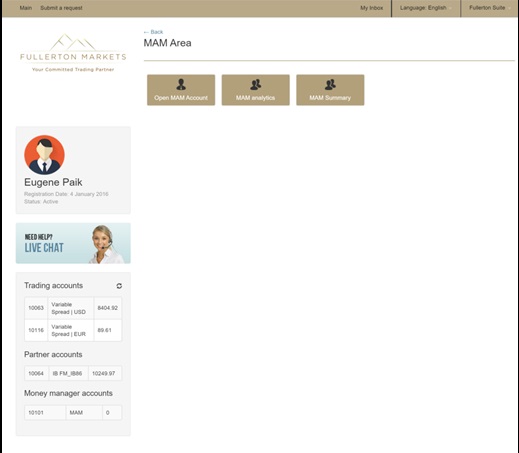The width and height of the screenshot is (519, 453).
Task: Click the Status: Active text
Action: pos(41,202)
